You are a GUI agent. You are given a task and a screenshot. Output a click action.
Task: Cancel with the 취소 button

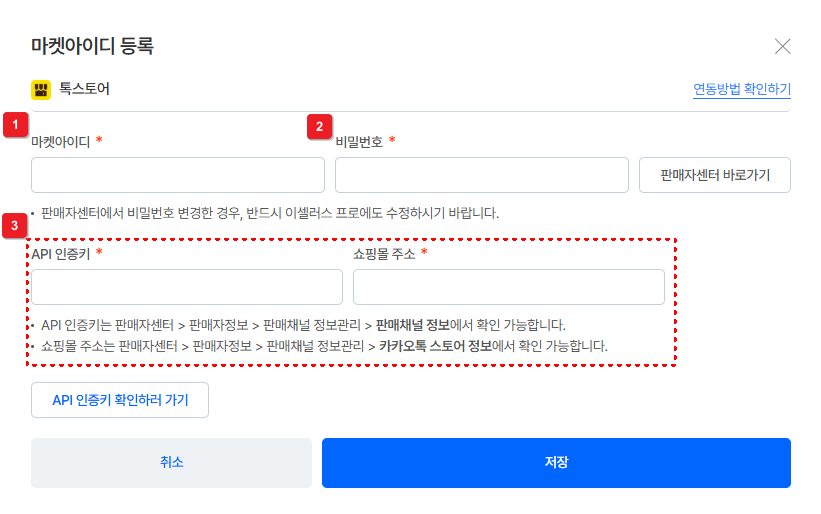[x=171, y=463]
